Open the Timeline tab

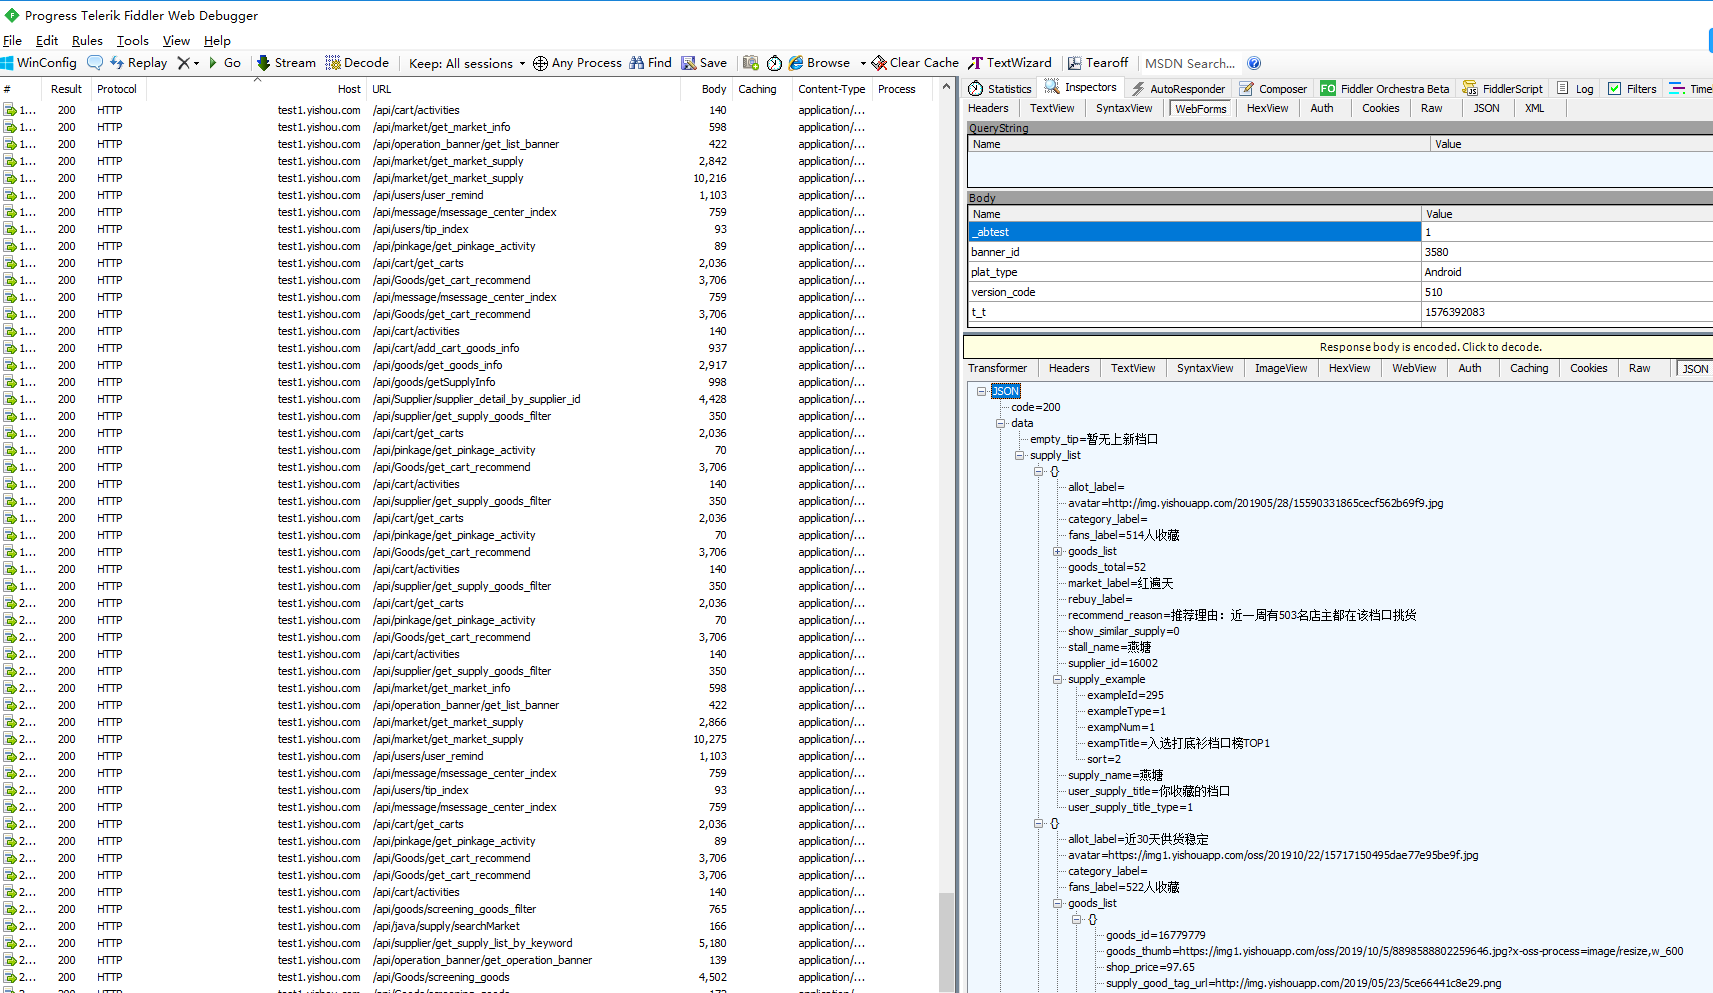[1690, 89]
